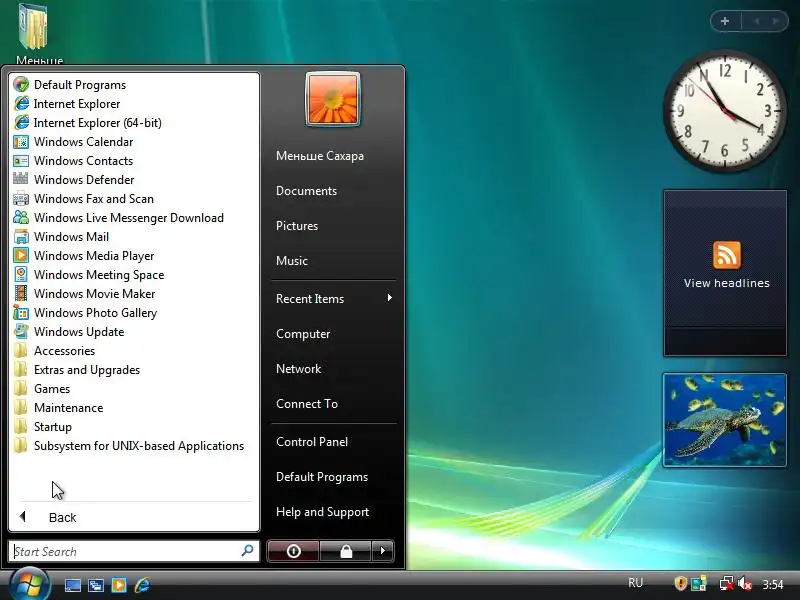Click the RU language bar indicator
This screenshot has width=800, height=600.
tap(635, 583)
